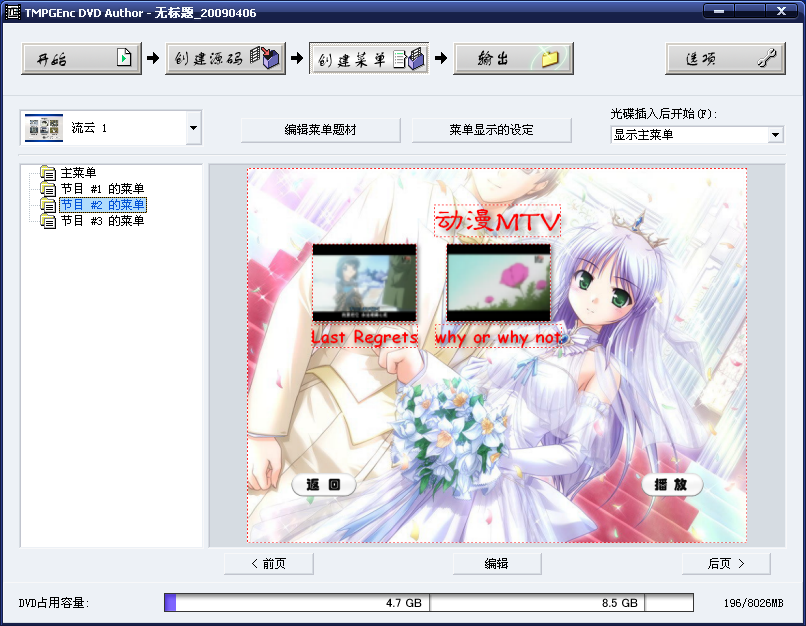806x626 pixels.
Task: Click the 播放 (Play) menu button in preview
Action: click(x=671, y=485)
